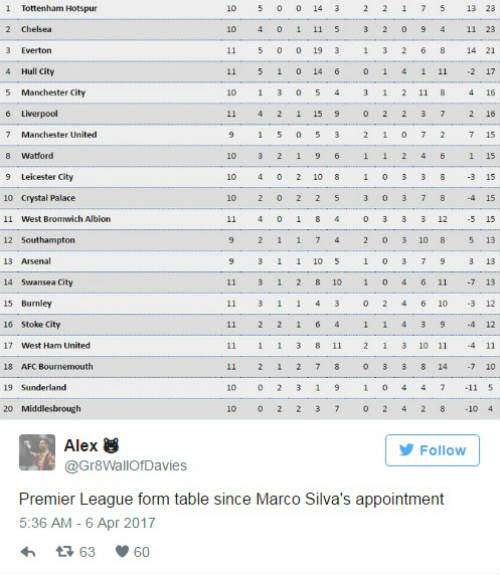500x575 pixels.
Task: Click the Everton points value 21
Action: click(490, 51)
